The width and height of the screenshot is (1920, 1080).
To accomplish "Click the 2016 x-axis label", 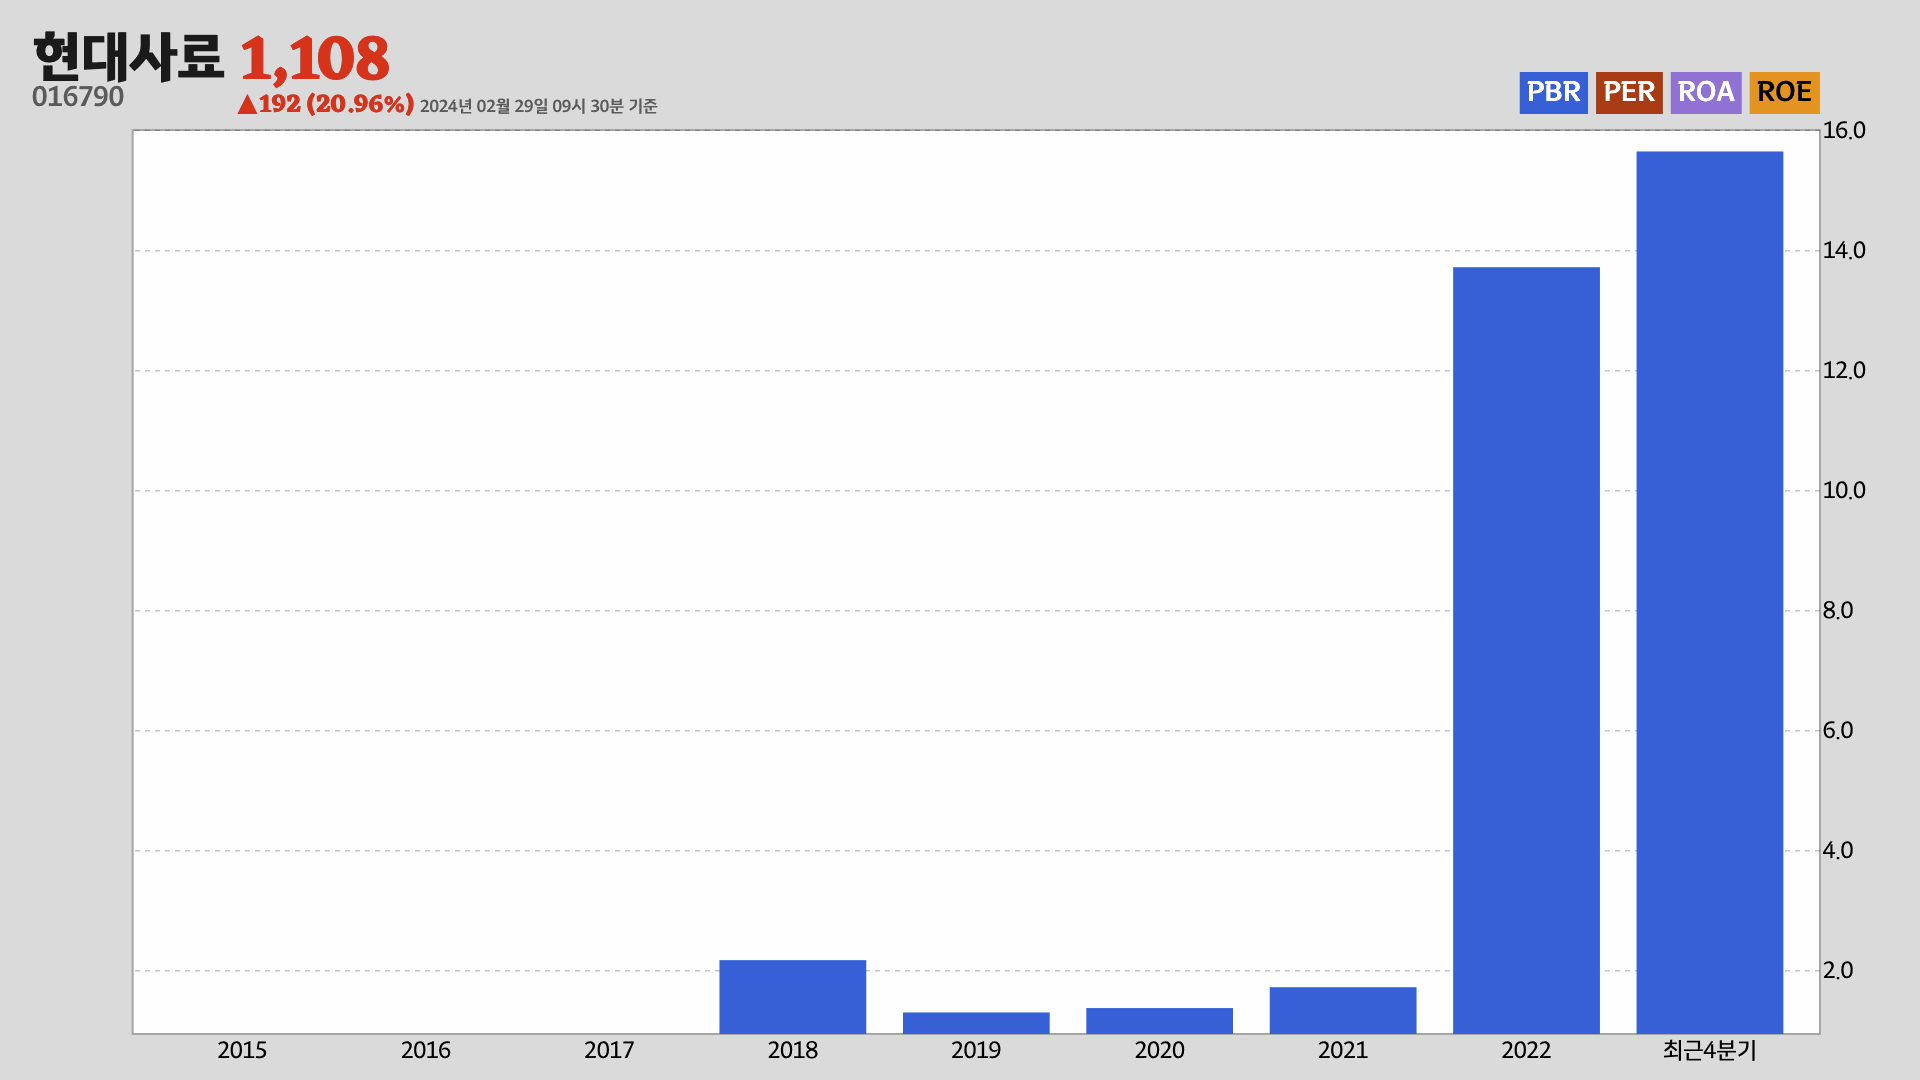I will click(426, 1050).
